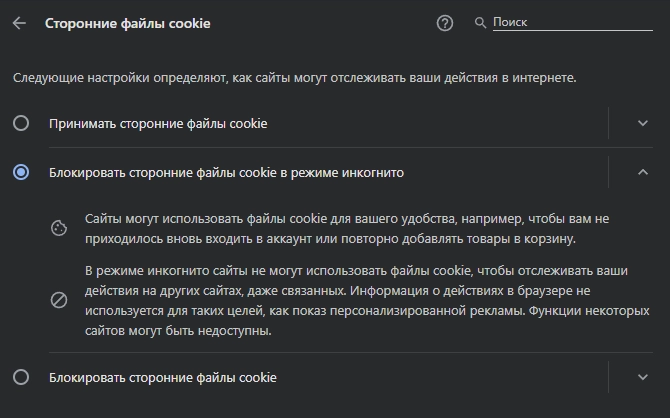
Task: Go back using the left arrow icon
Action: (19, 23)
